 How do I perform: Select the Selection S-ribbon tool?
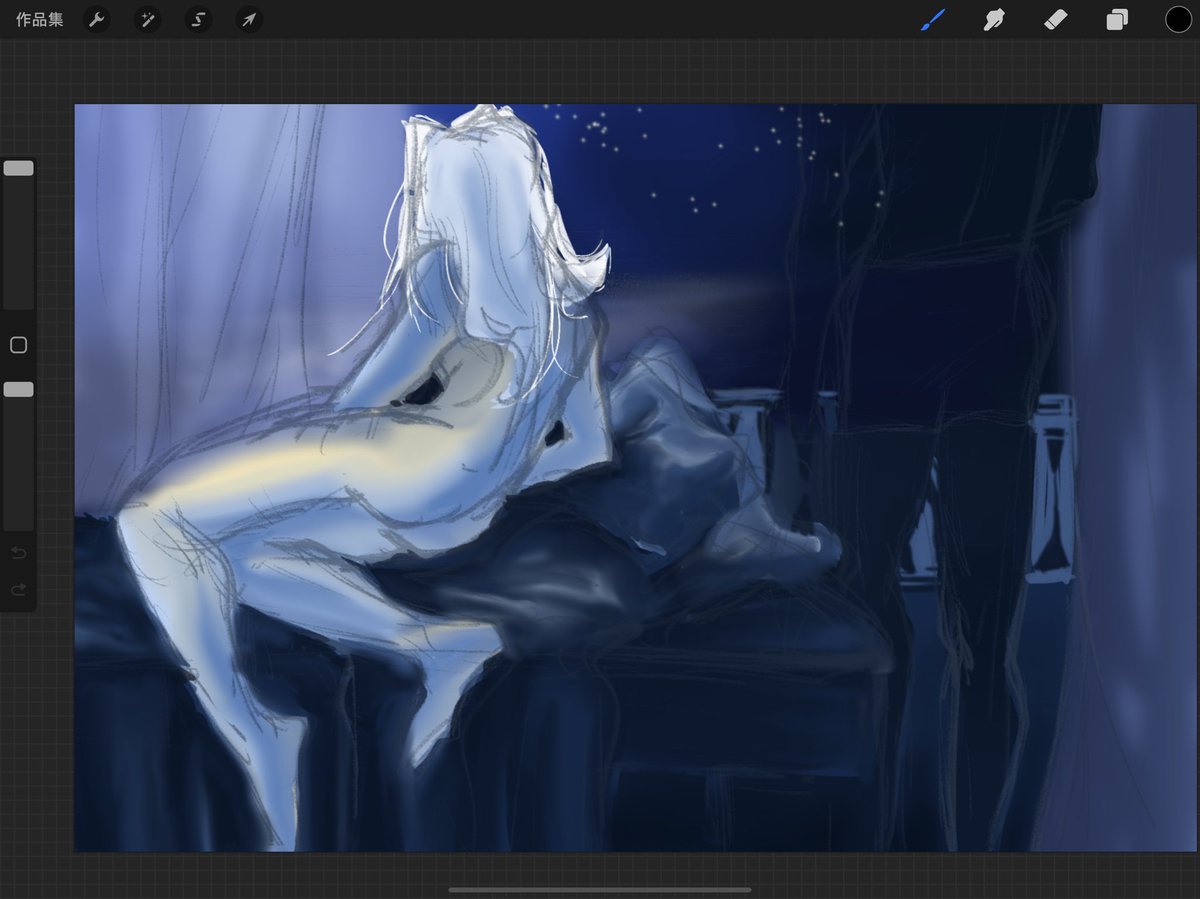[x=198, y=19]
